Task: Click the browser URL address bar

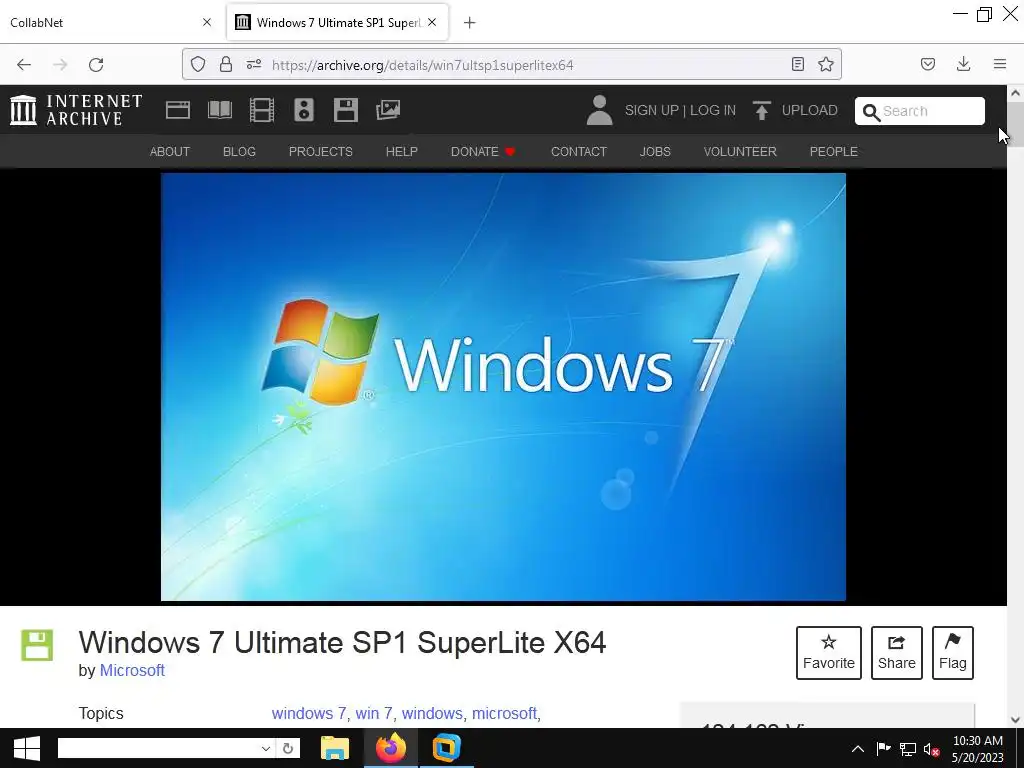Action: tap(511, 65)
